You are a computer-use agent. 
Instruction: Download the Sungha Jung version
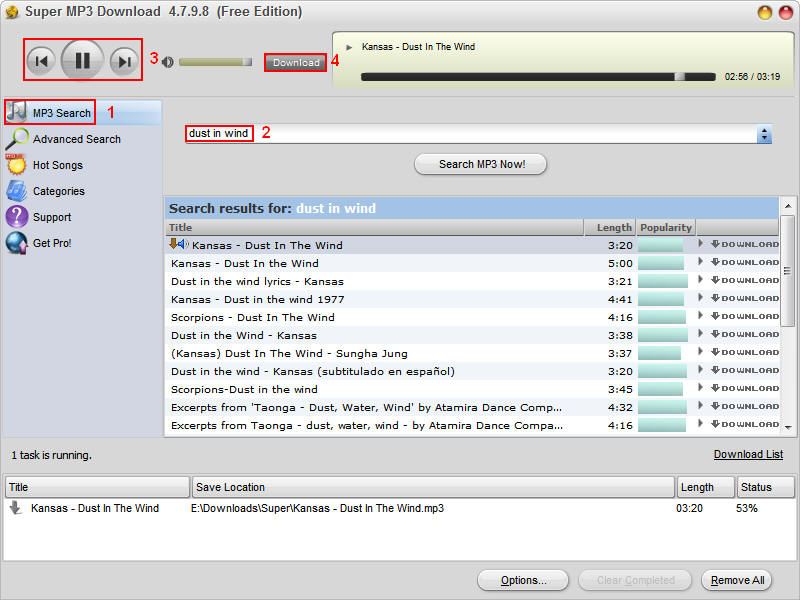pyautogui.click(x=745, y=353)
